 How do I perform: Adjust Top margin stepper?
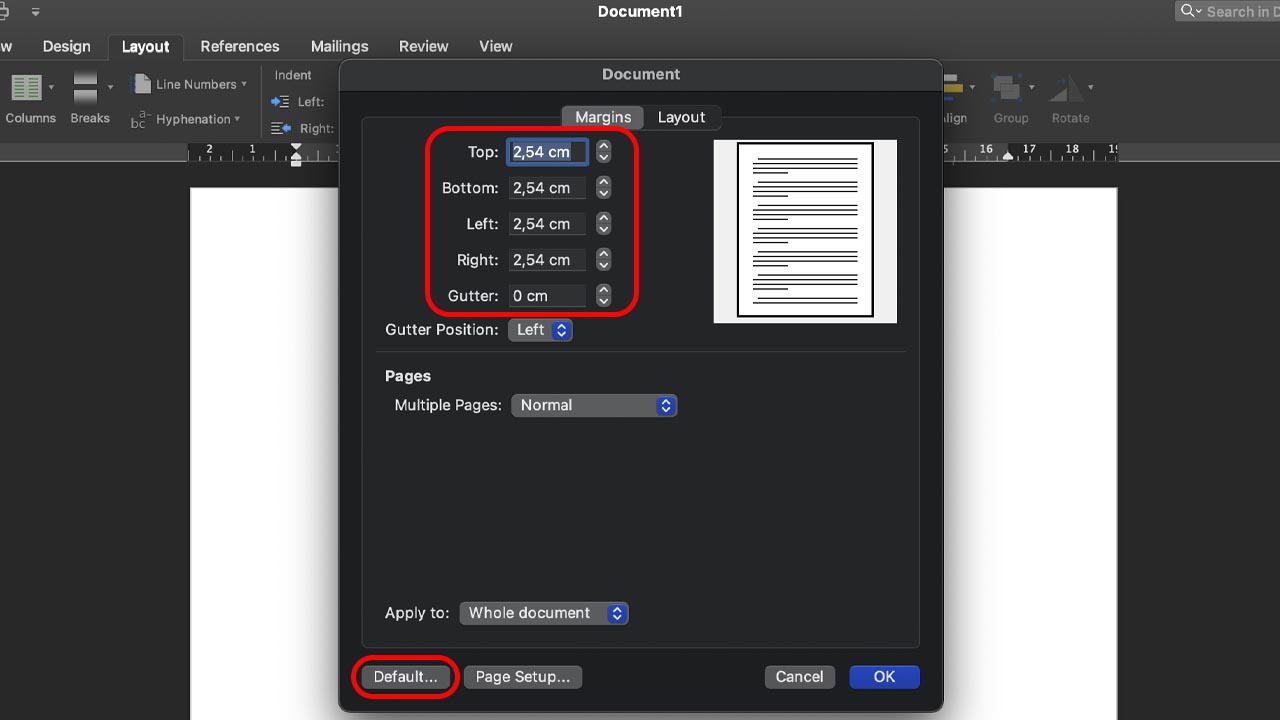coord(603,152)
